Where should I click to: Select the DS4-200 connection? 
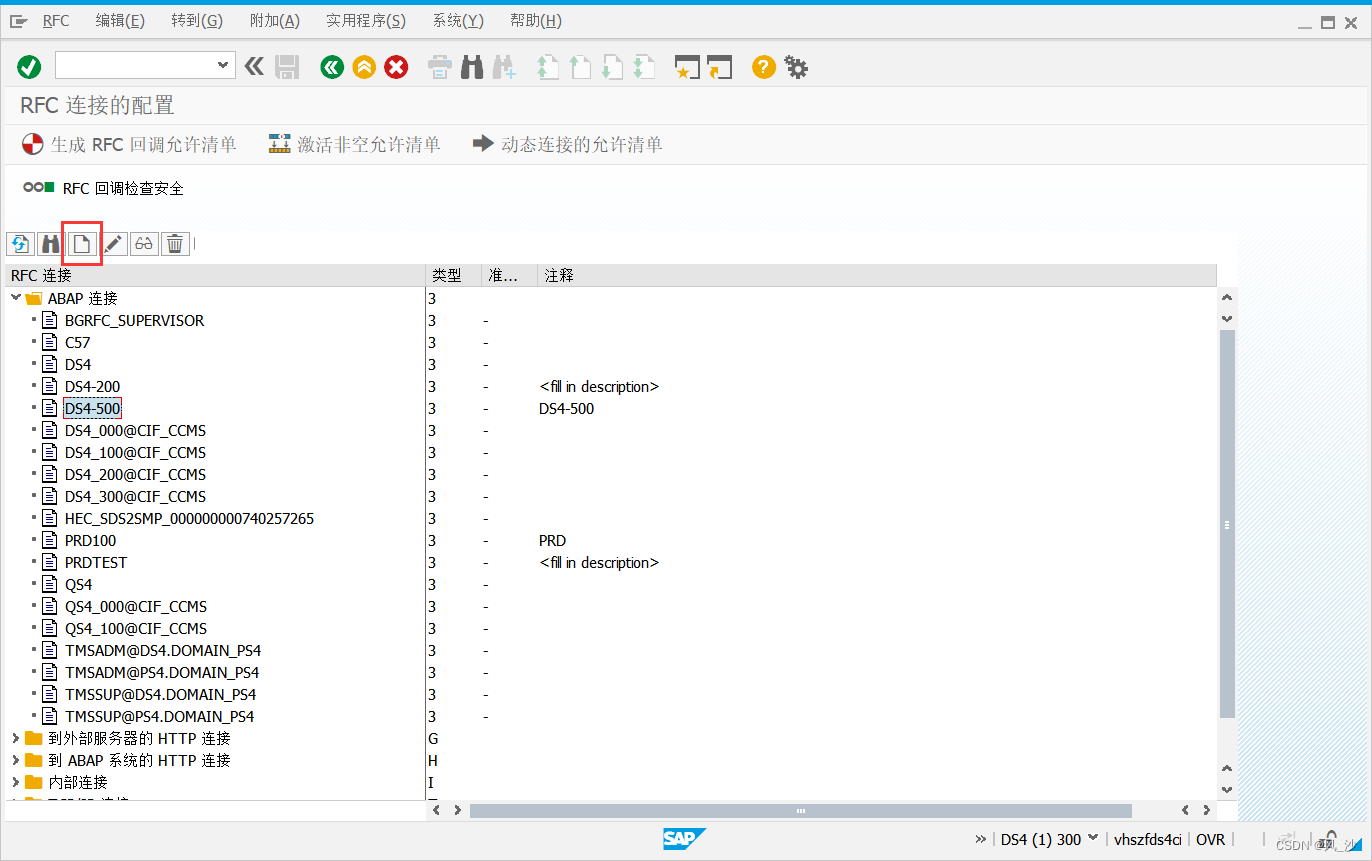[x=92, y=386]
